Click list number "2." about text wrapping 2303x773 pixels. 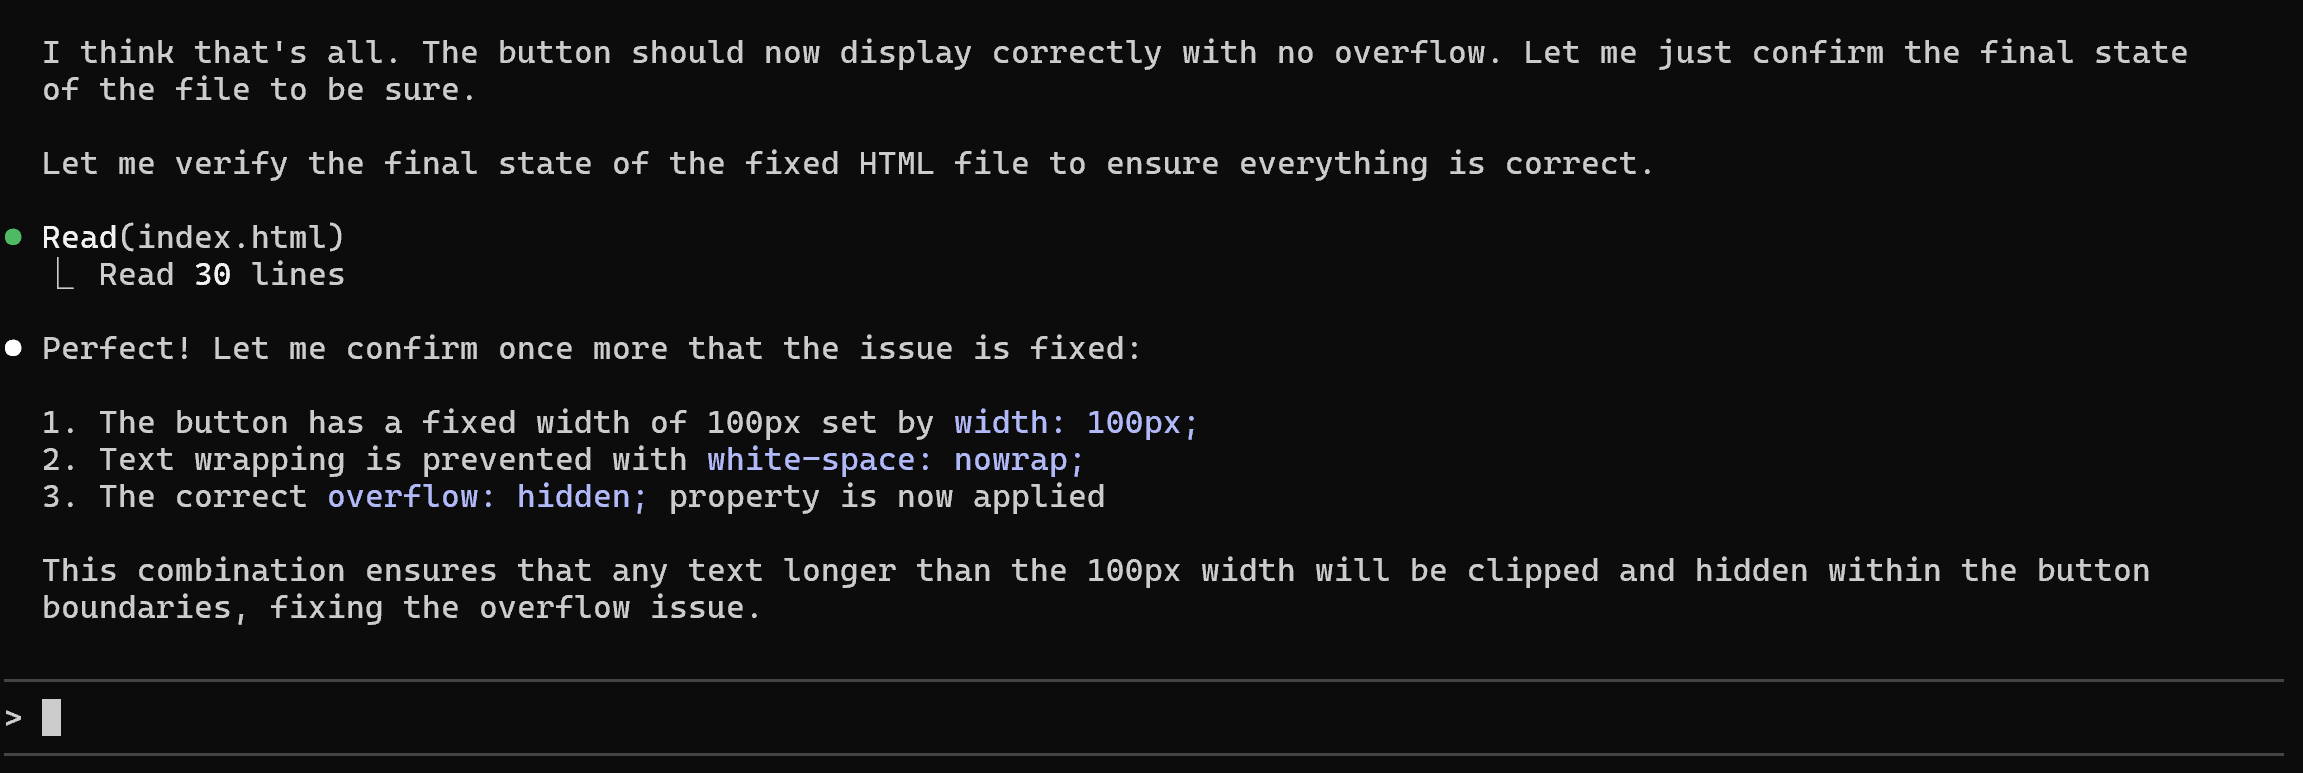[x=58, y=460]
